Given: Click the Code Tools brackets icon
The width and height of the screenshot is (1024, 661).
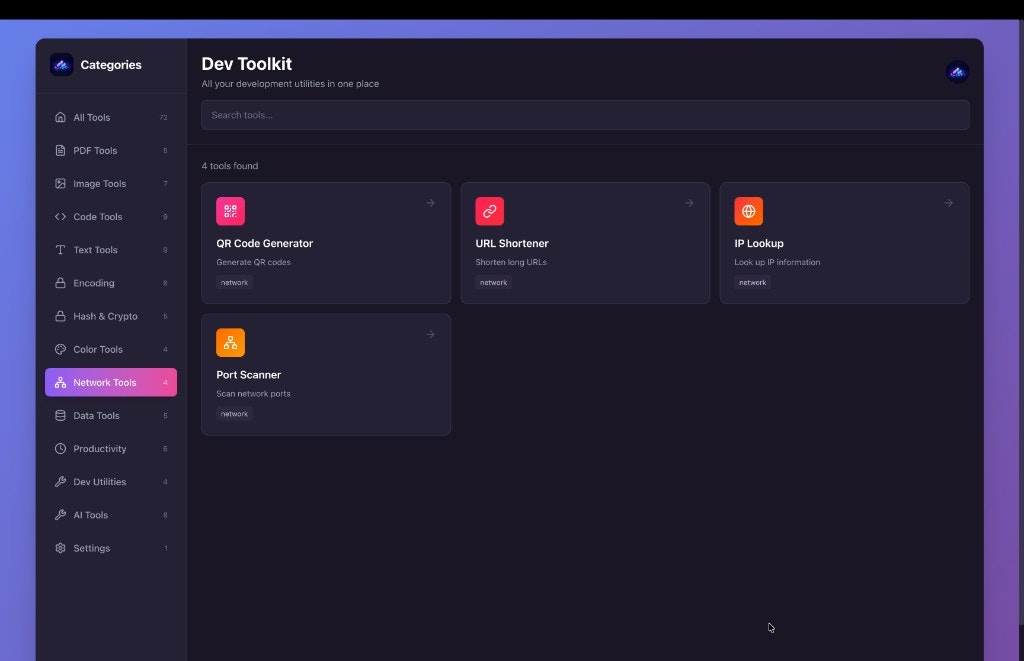Looking at the screenshot, I should [62, 216].
